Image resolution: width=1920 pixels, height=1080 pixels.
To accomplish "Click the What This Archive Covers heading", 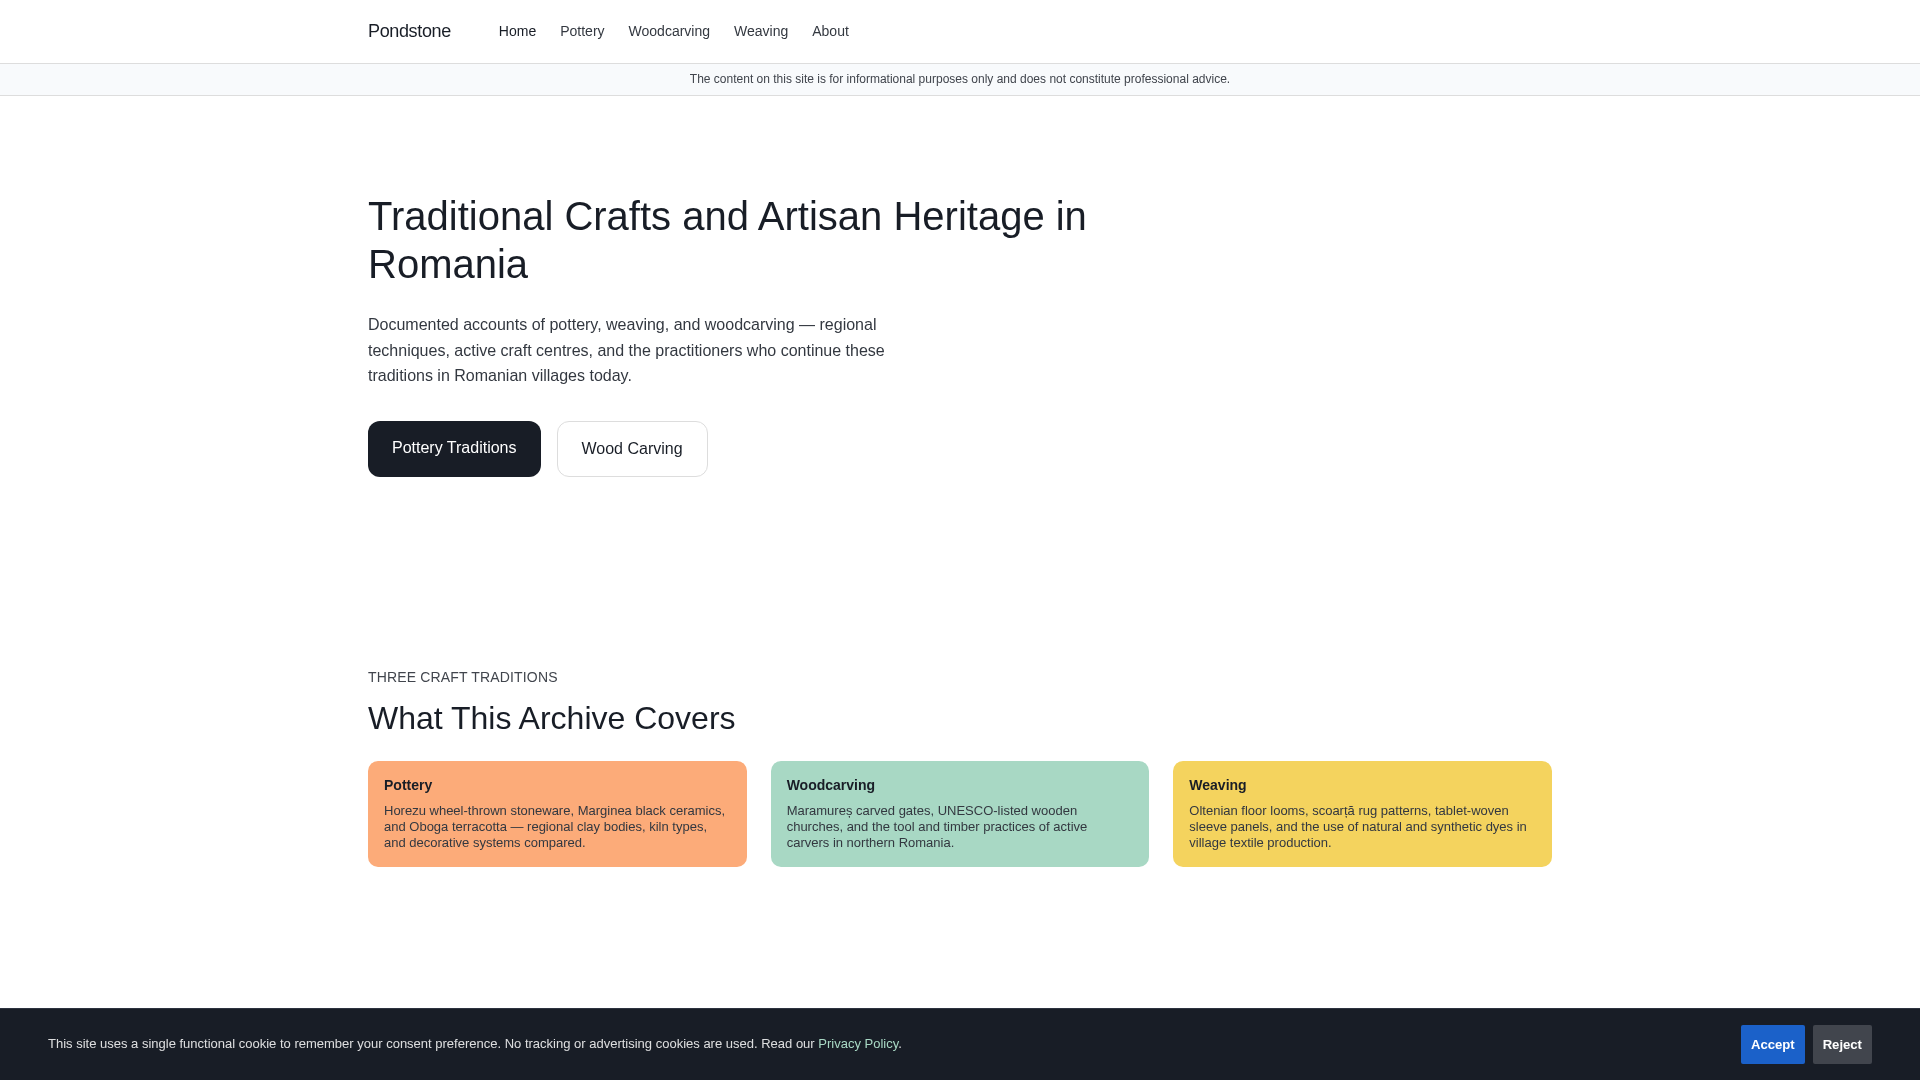I will point(551,718).
